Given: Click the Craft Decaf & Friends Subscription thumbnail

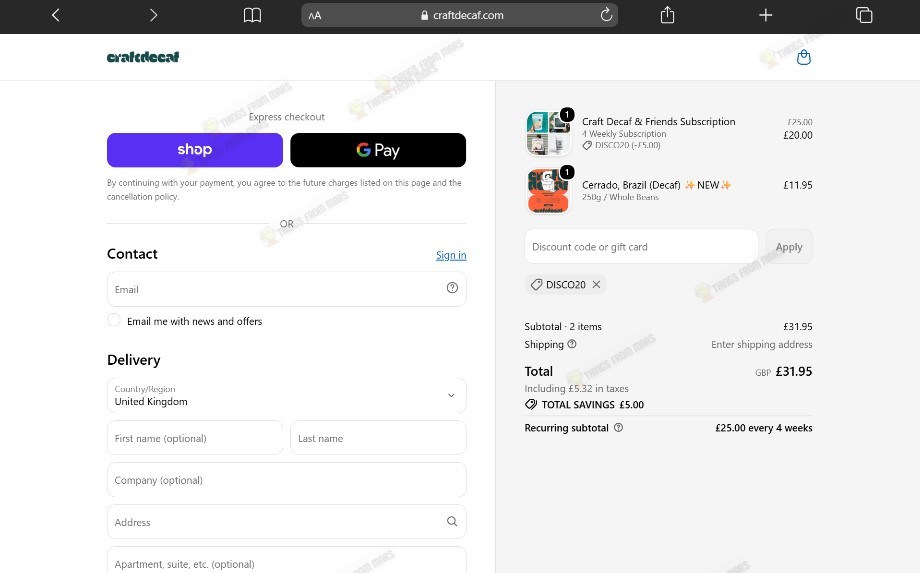Looking at the screenshot, I should (x=549, y=133).
